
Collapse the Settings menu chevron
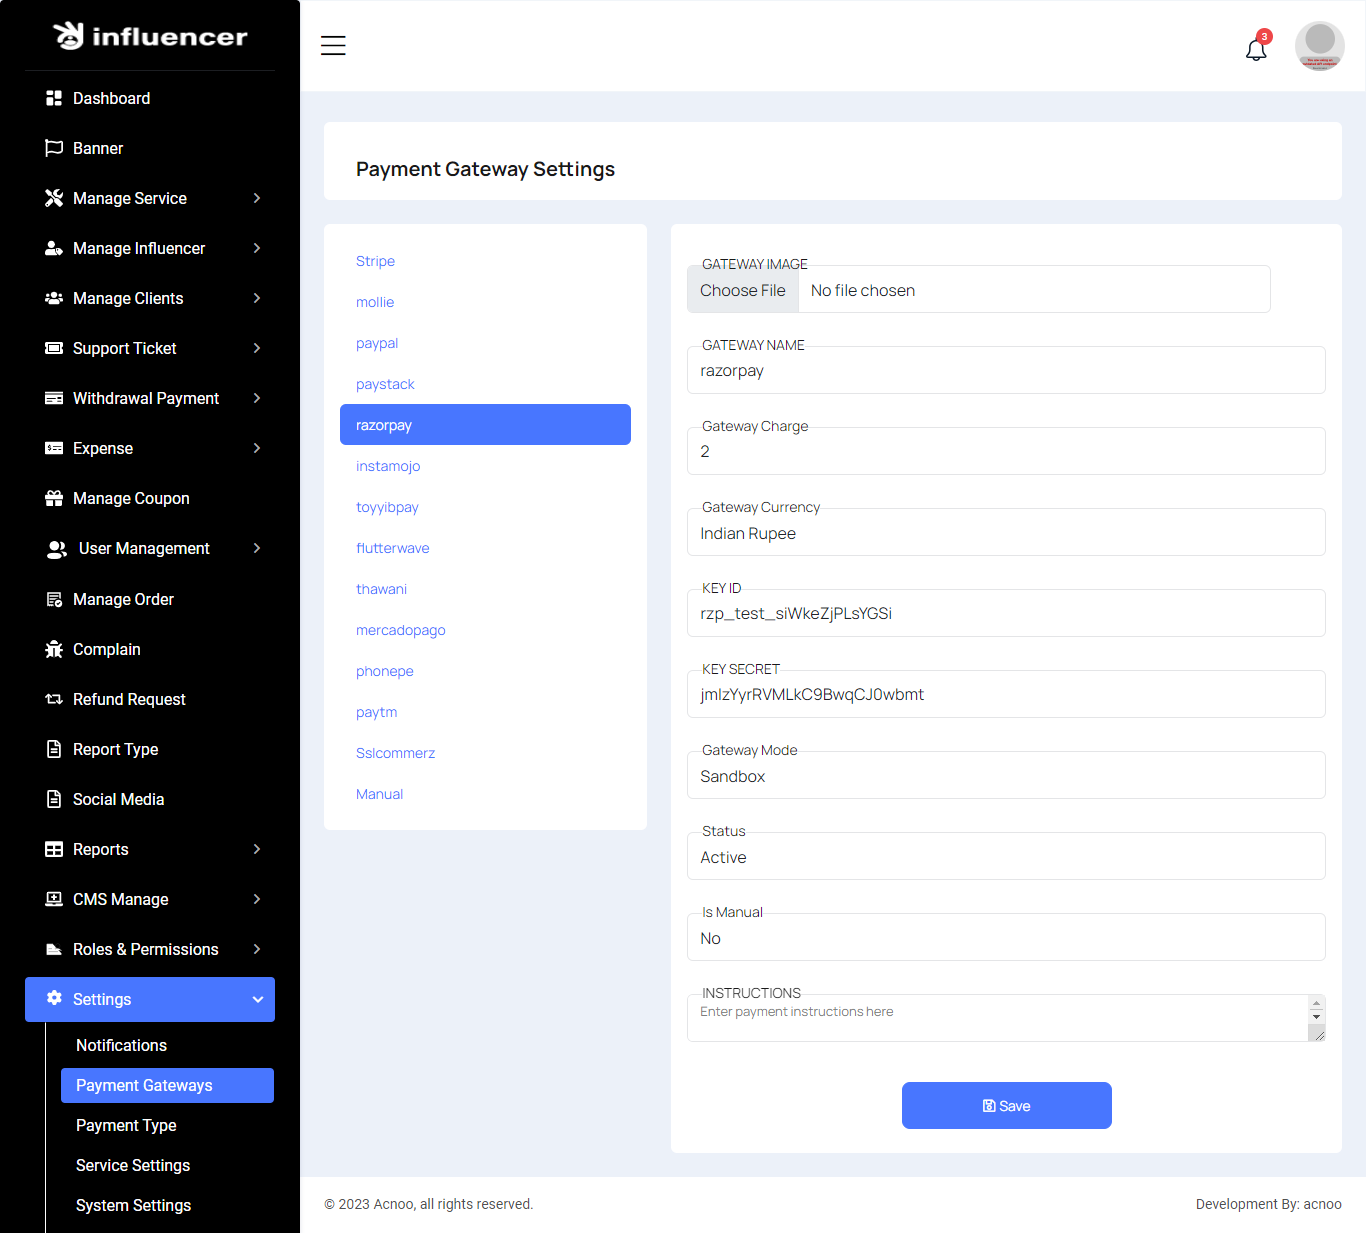[x=257, y=999]
